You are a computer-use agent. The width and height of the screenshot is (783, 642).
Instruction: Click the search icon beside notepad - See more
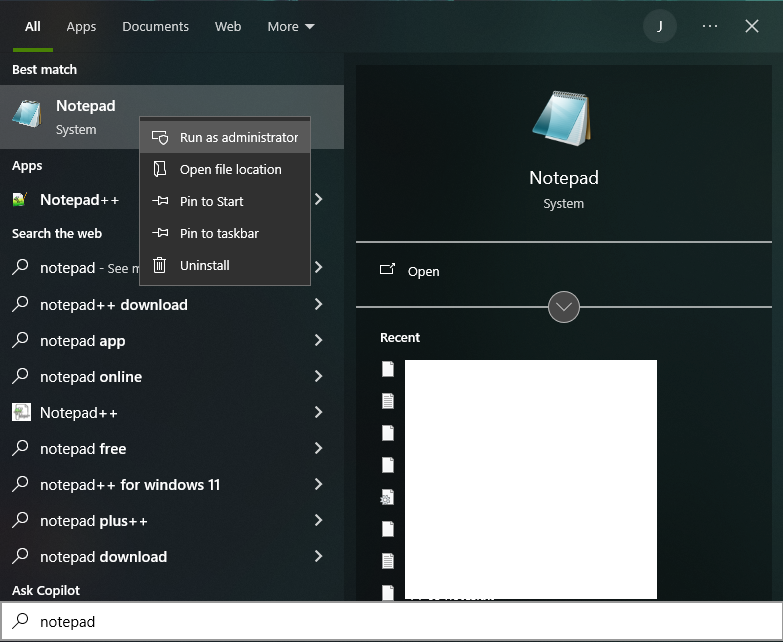(20, 267)
